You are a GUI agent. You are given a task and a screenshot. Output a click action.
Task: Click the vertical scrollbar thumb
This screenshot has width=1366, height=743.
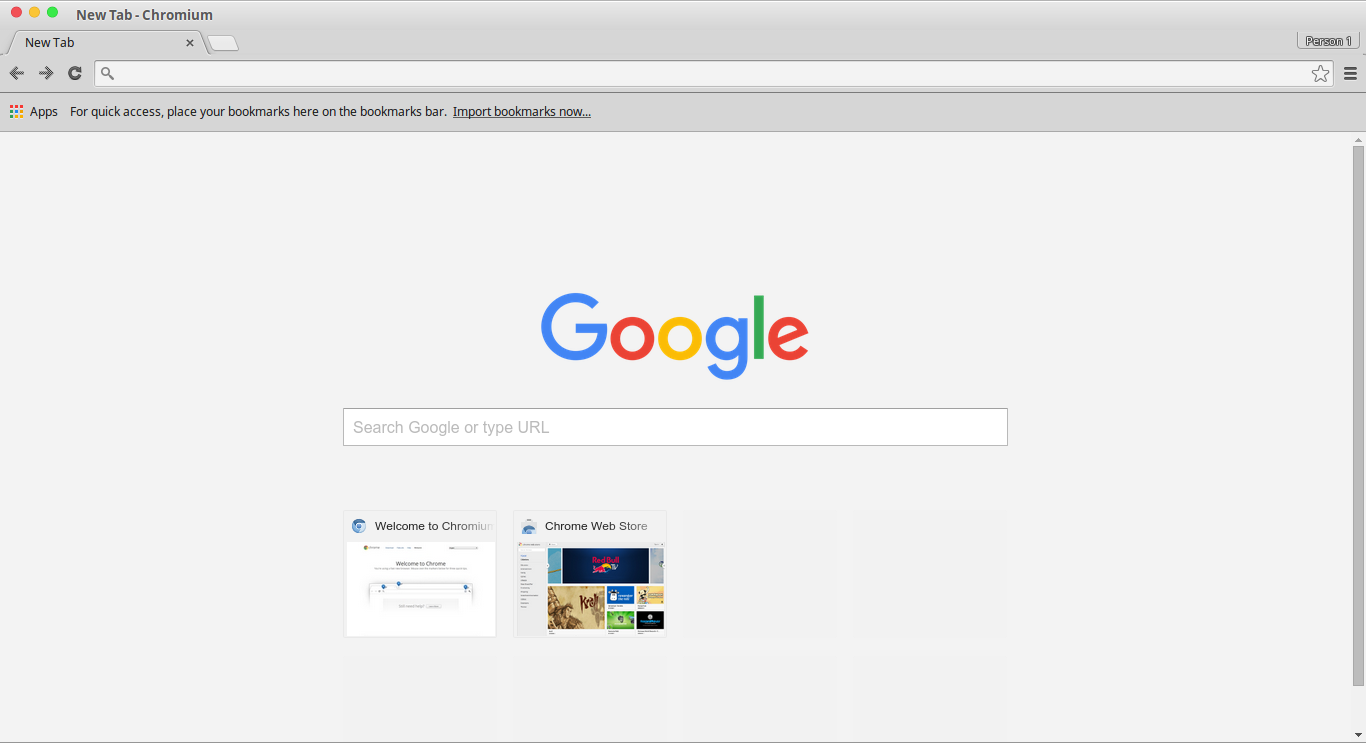[1358, 415]
